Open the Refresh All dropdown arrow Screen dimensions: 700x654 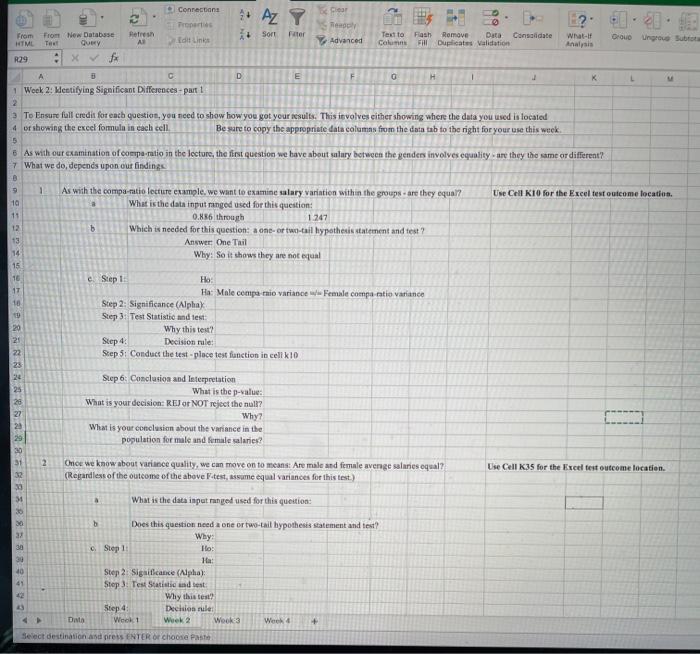coord(154,17)
